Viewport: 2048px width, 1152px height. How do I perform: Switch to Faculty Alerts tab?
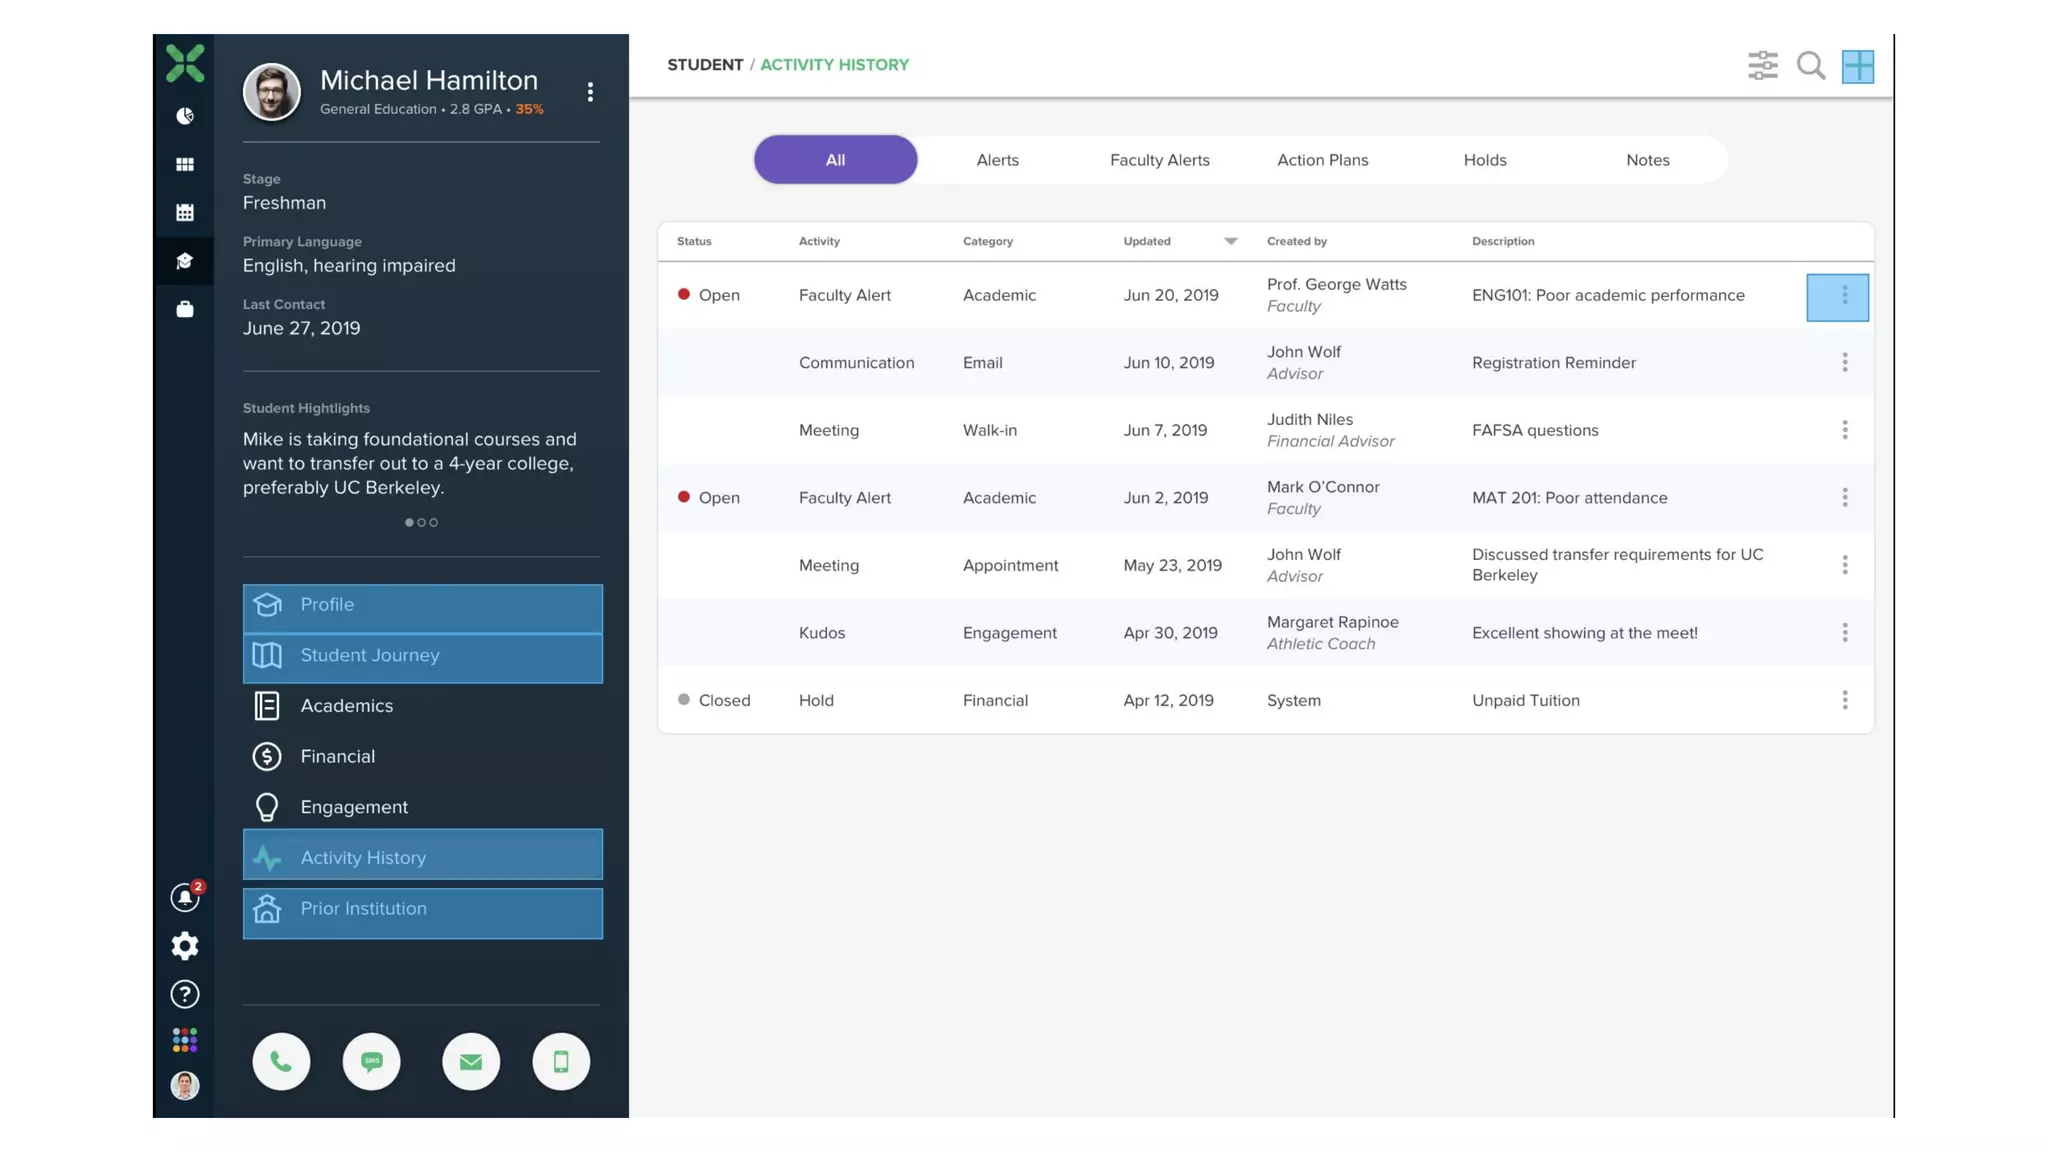1159,160
